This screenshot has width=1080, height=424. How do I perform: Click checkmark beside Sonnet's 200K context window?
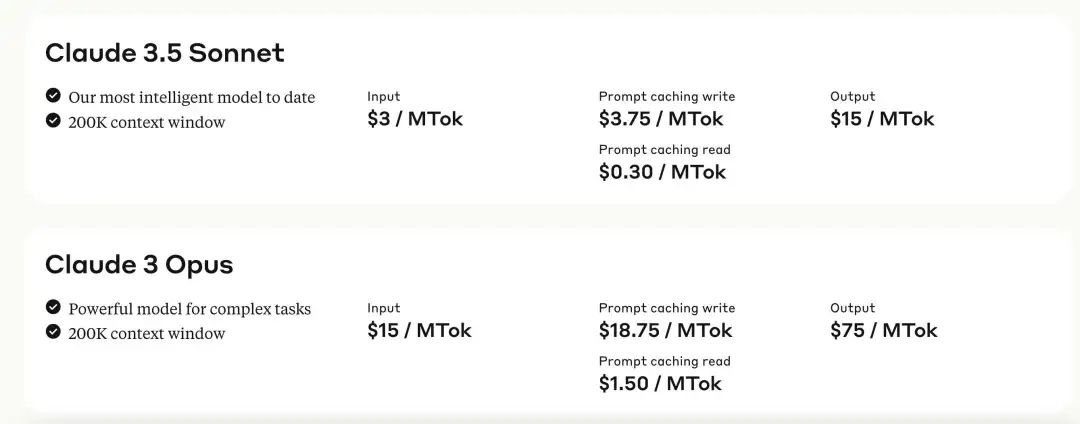point(53,121)
